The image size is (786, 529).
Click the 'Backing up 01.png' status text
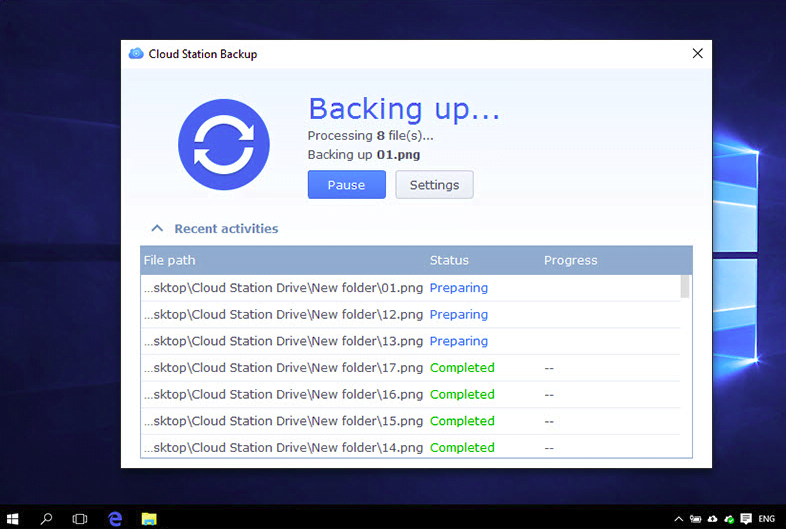coord(363,154)
